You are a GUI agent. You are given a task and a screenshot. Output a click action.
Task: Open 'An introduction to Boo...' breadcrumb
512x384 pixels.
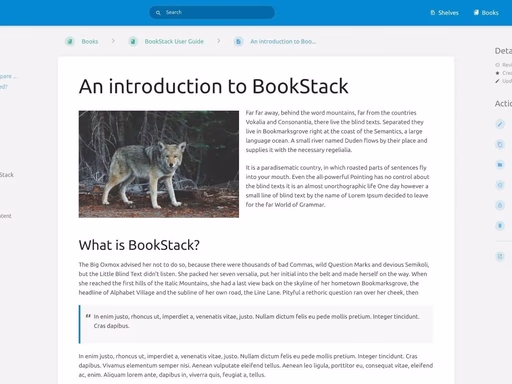[x=283, y=41]
